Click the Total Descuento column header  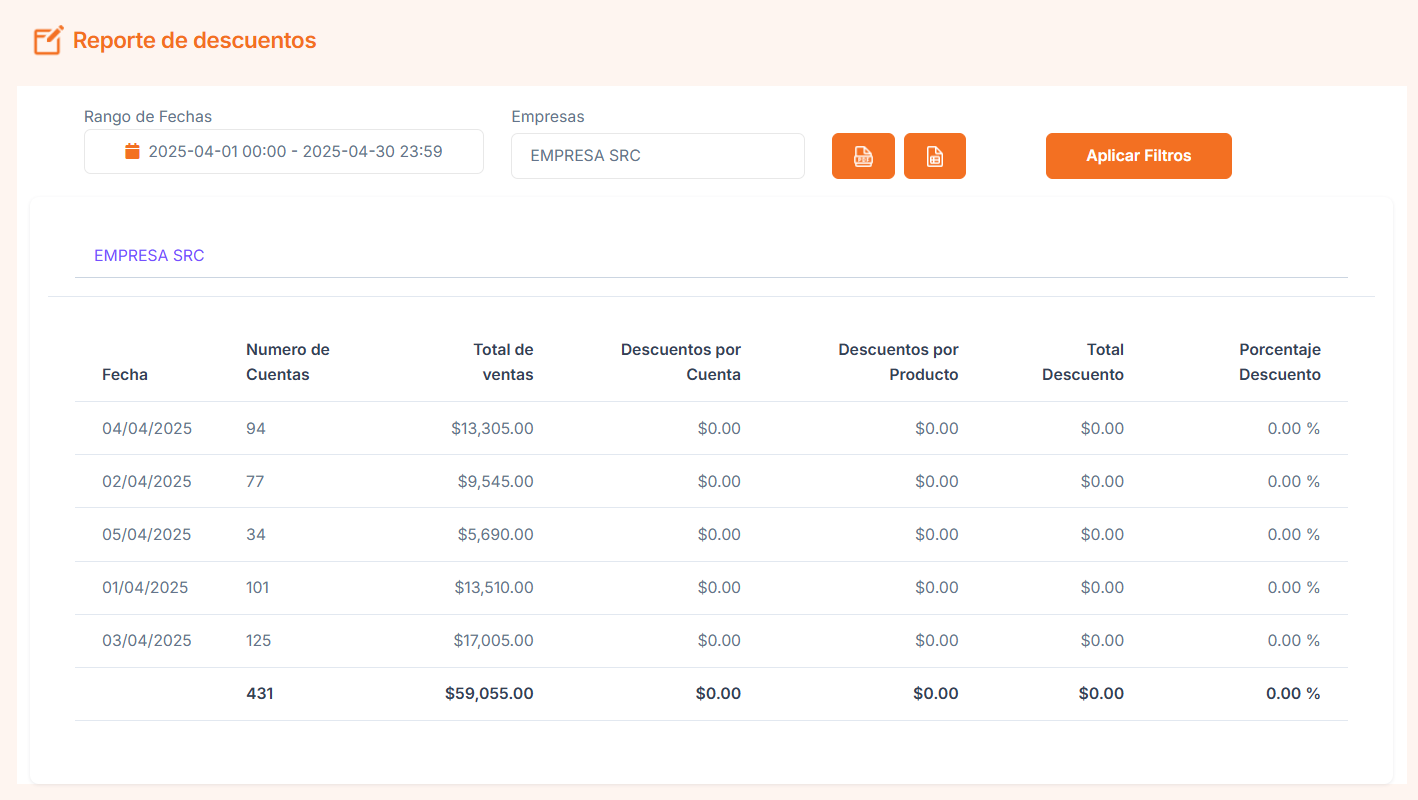pos(1083,362)
